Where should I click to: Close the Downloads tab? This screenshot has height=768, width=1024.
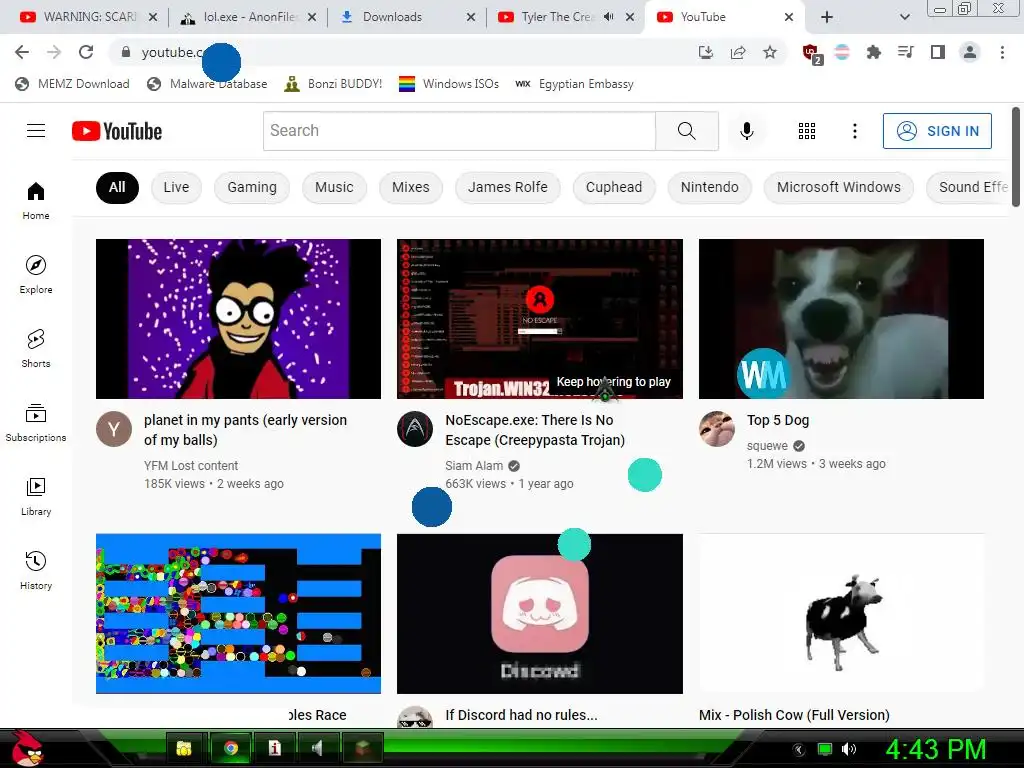(470, 18)
